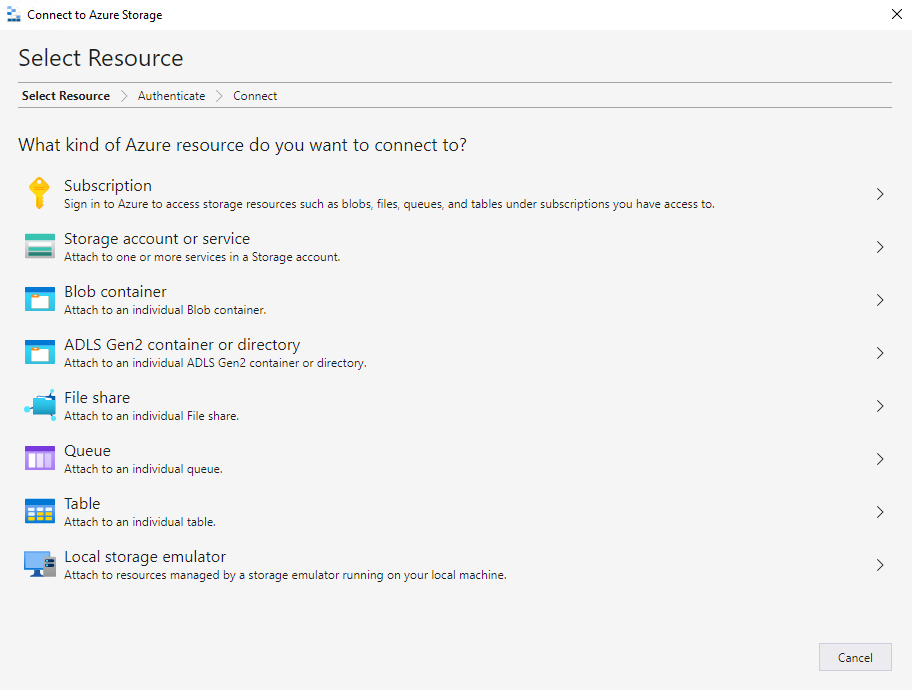Click the Local storage emulator icon

pos(40,564)
